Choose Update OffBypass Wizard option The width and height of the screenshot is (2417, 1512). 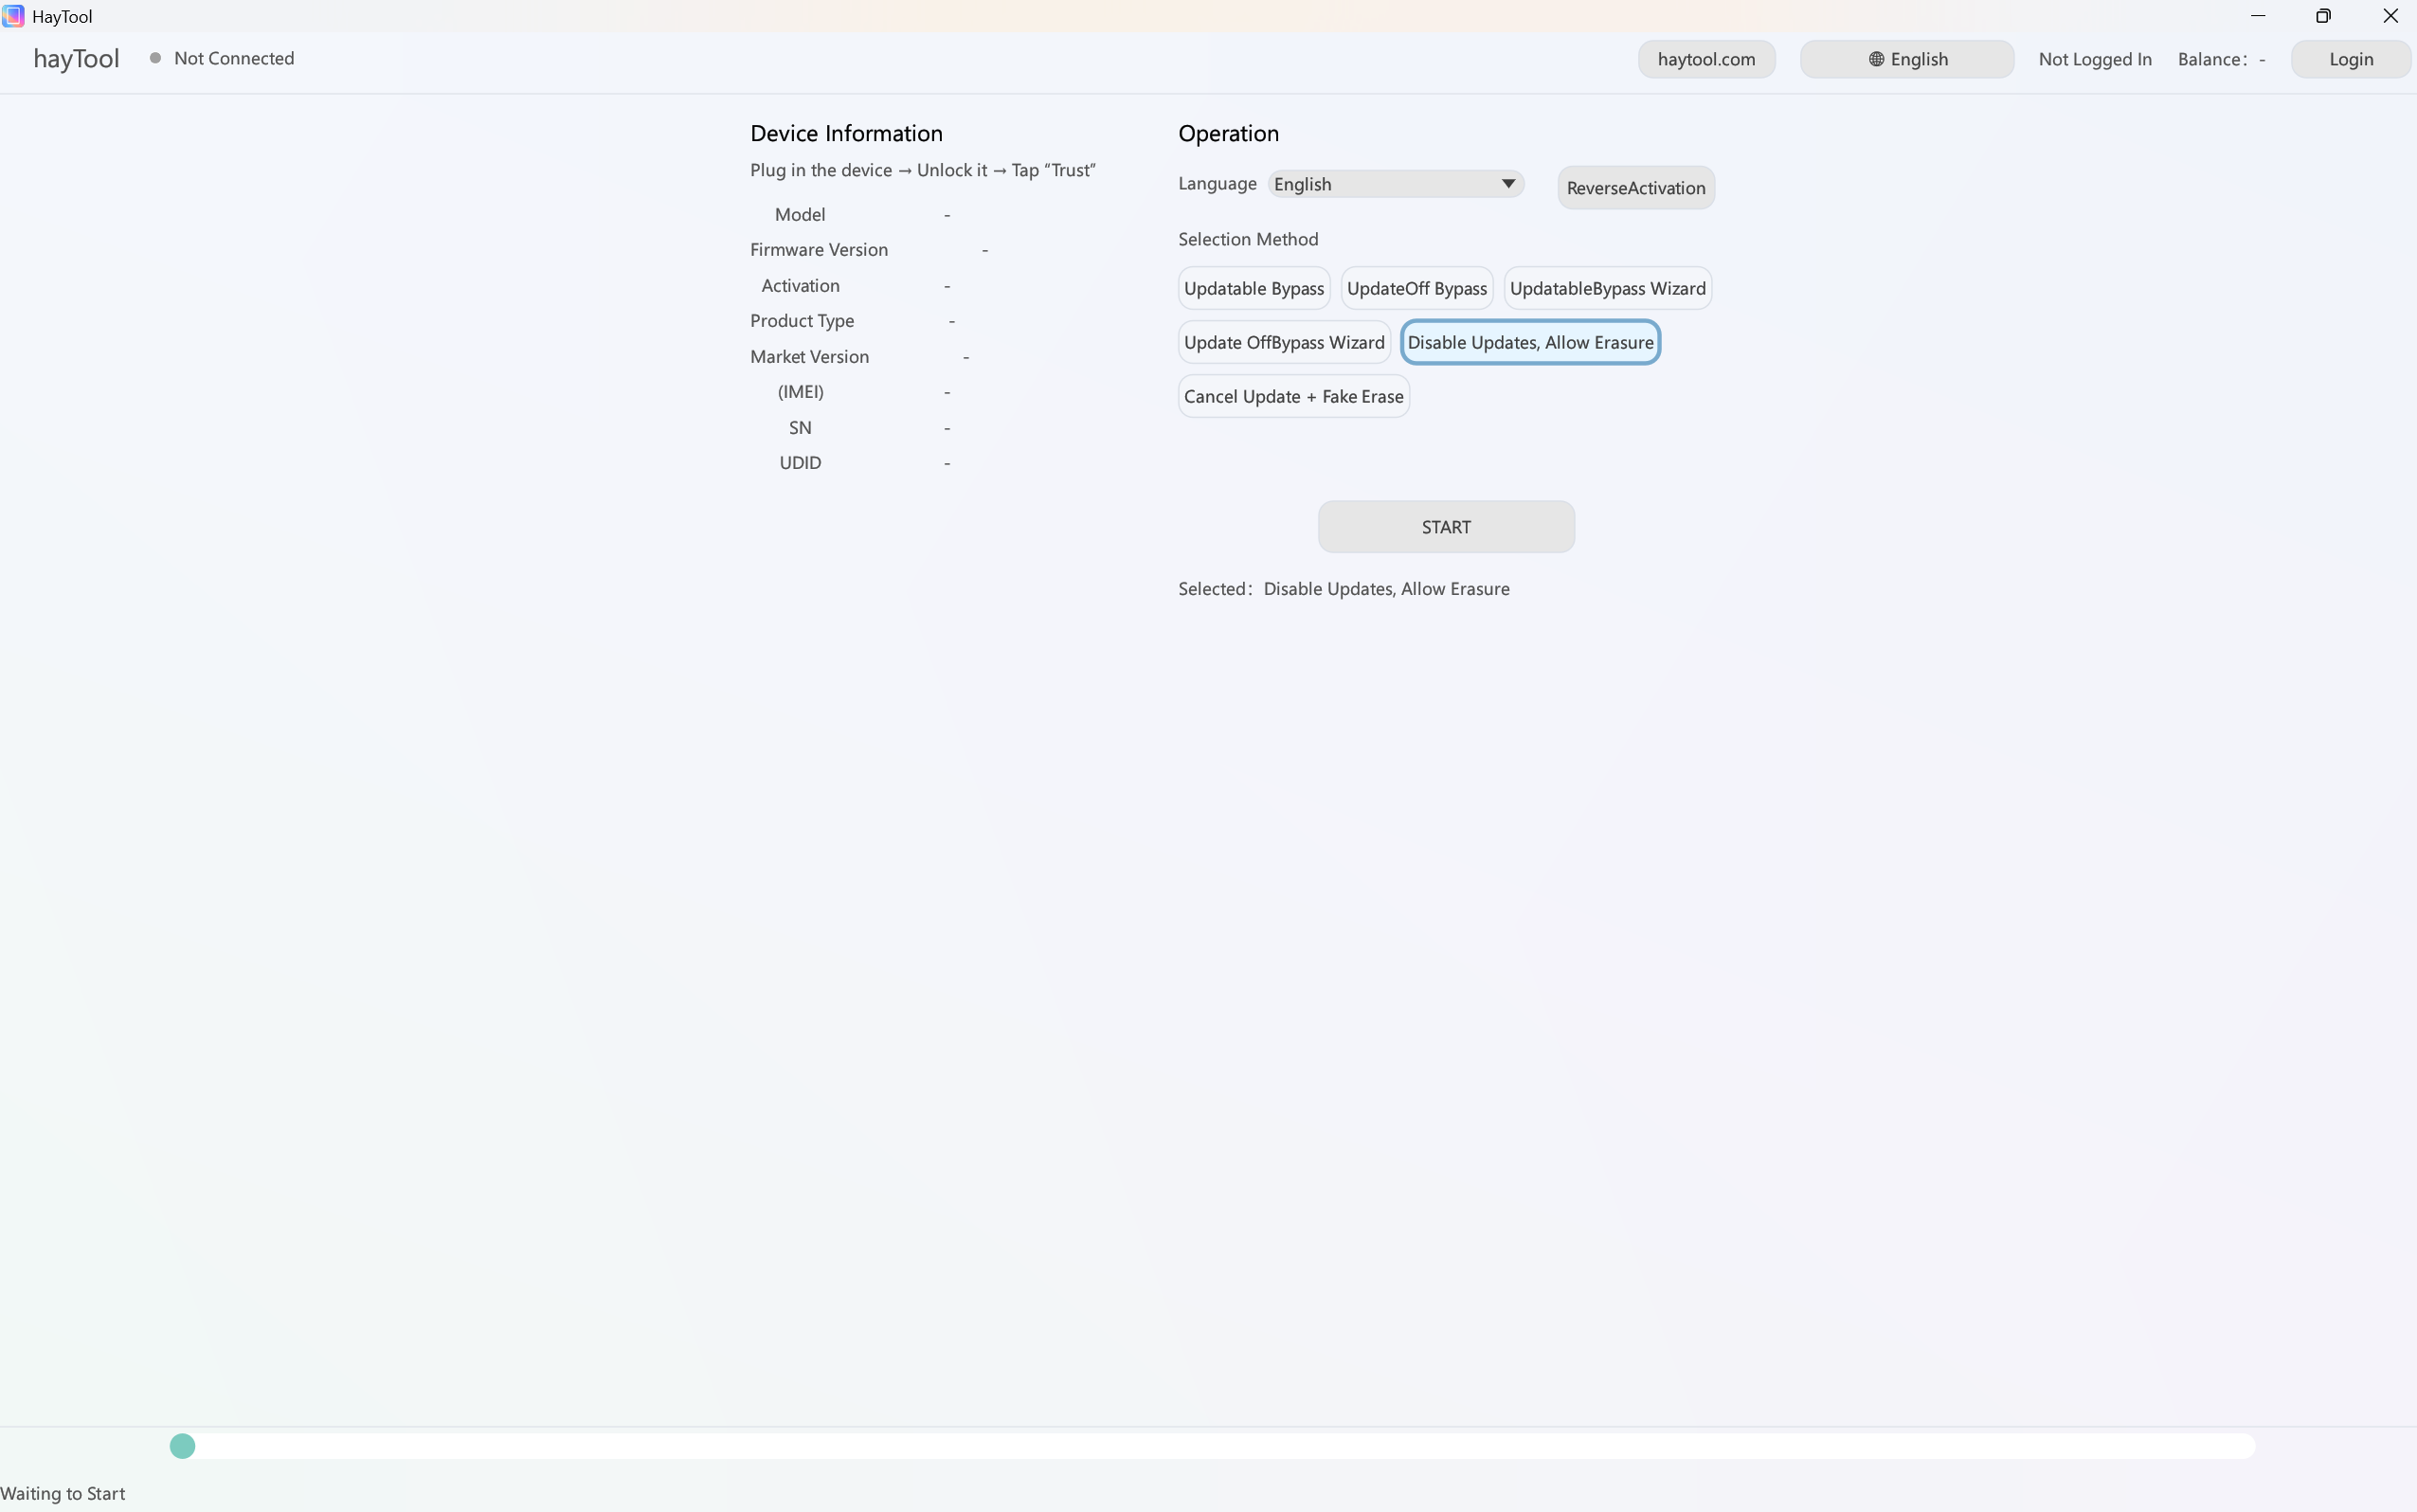[1284, 342]
